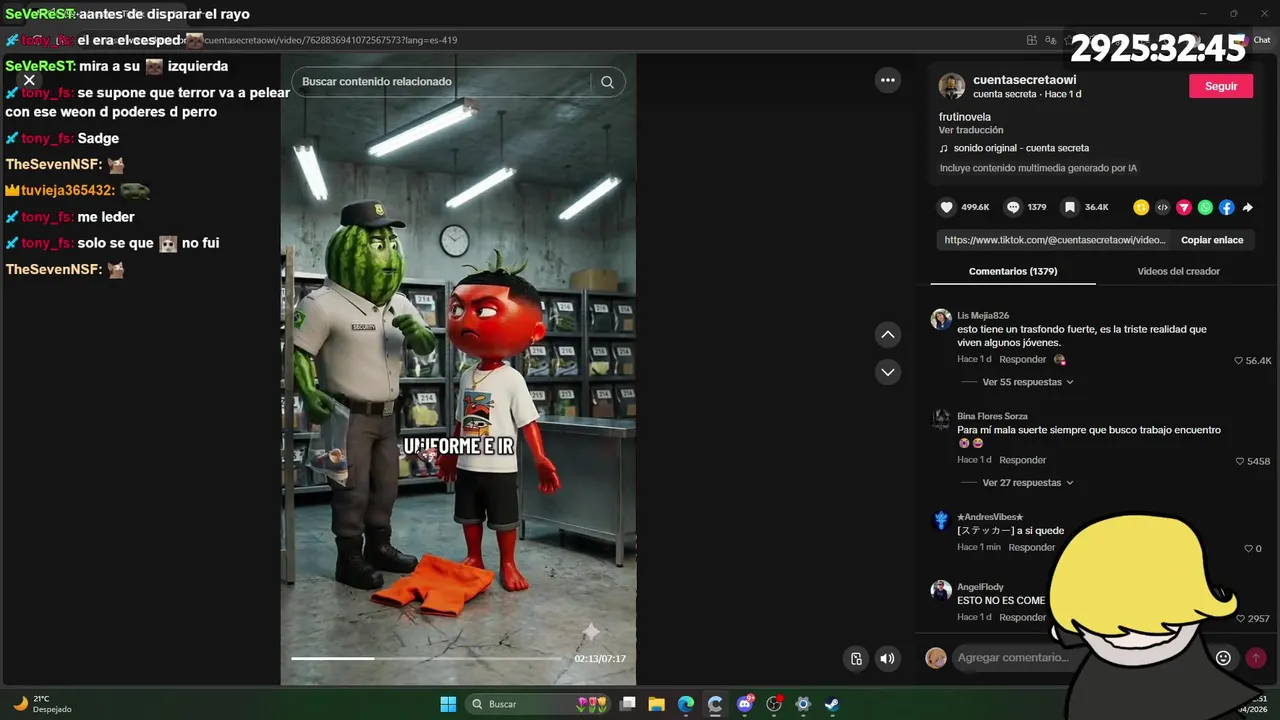This screenshot has height=720, width=1280.
Task: Click the cuentasecretaowi profile avatar
Action: pyautogui.click(x=952, y=86)
